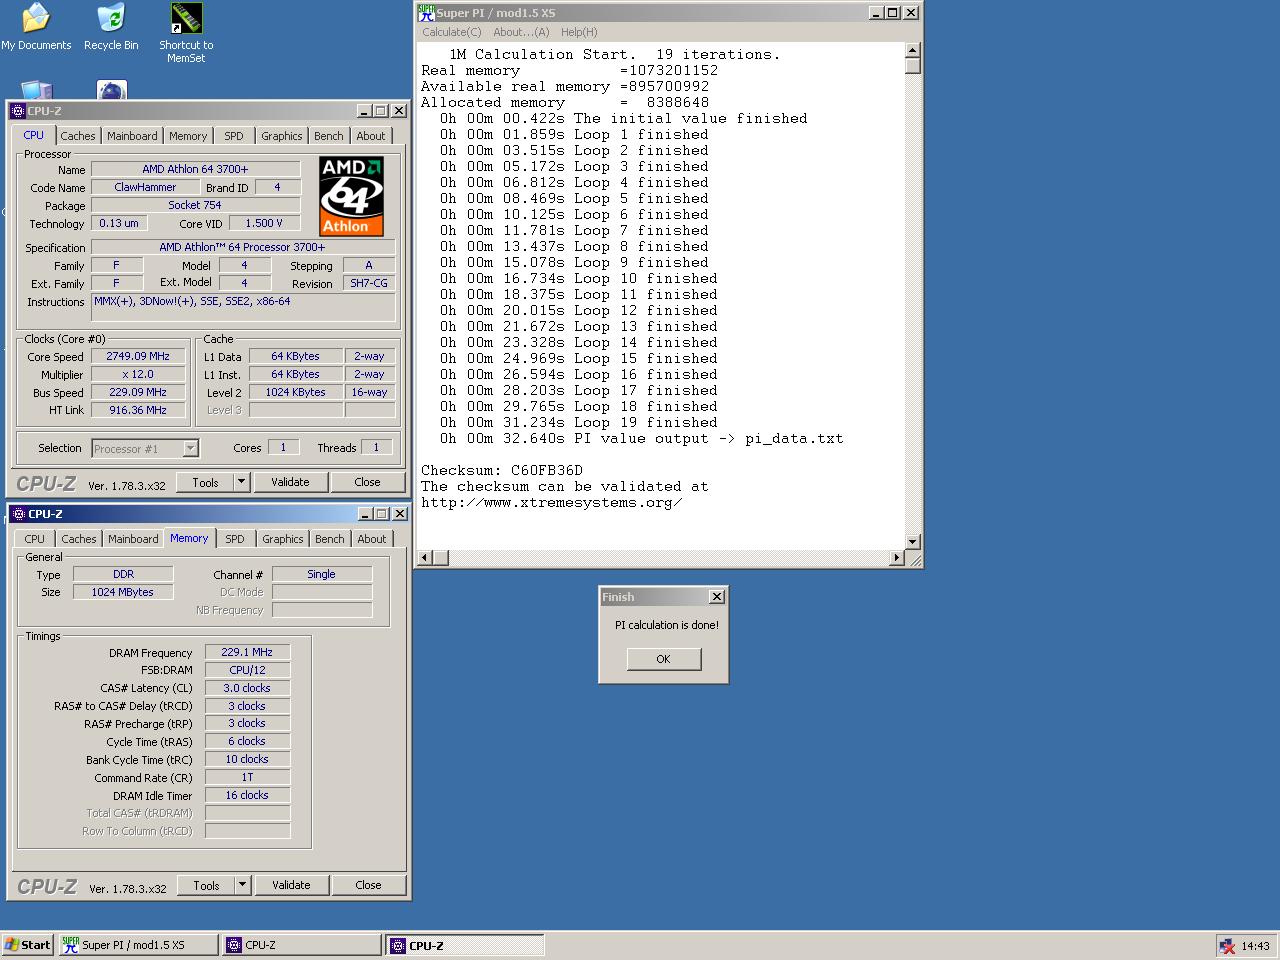Viewport: 1280px width, 960px height.
Task: Click Validate button in upper CPU-Z window
Action: click(290, 482)
